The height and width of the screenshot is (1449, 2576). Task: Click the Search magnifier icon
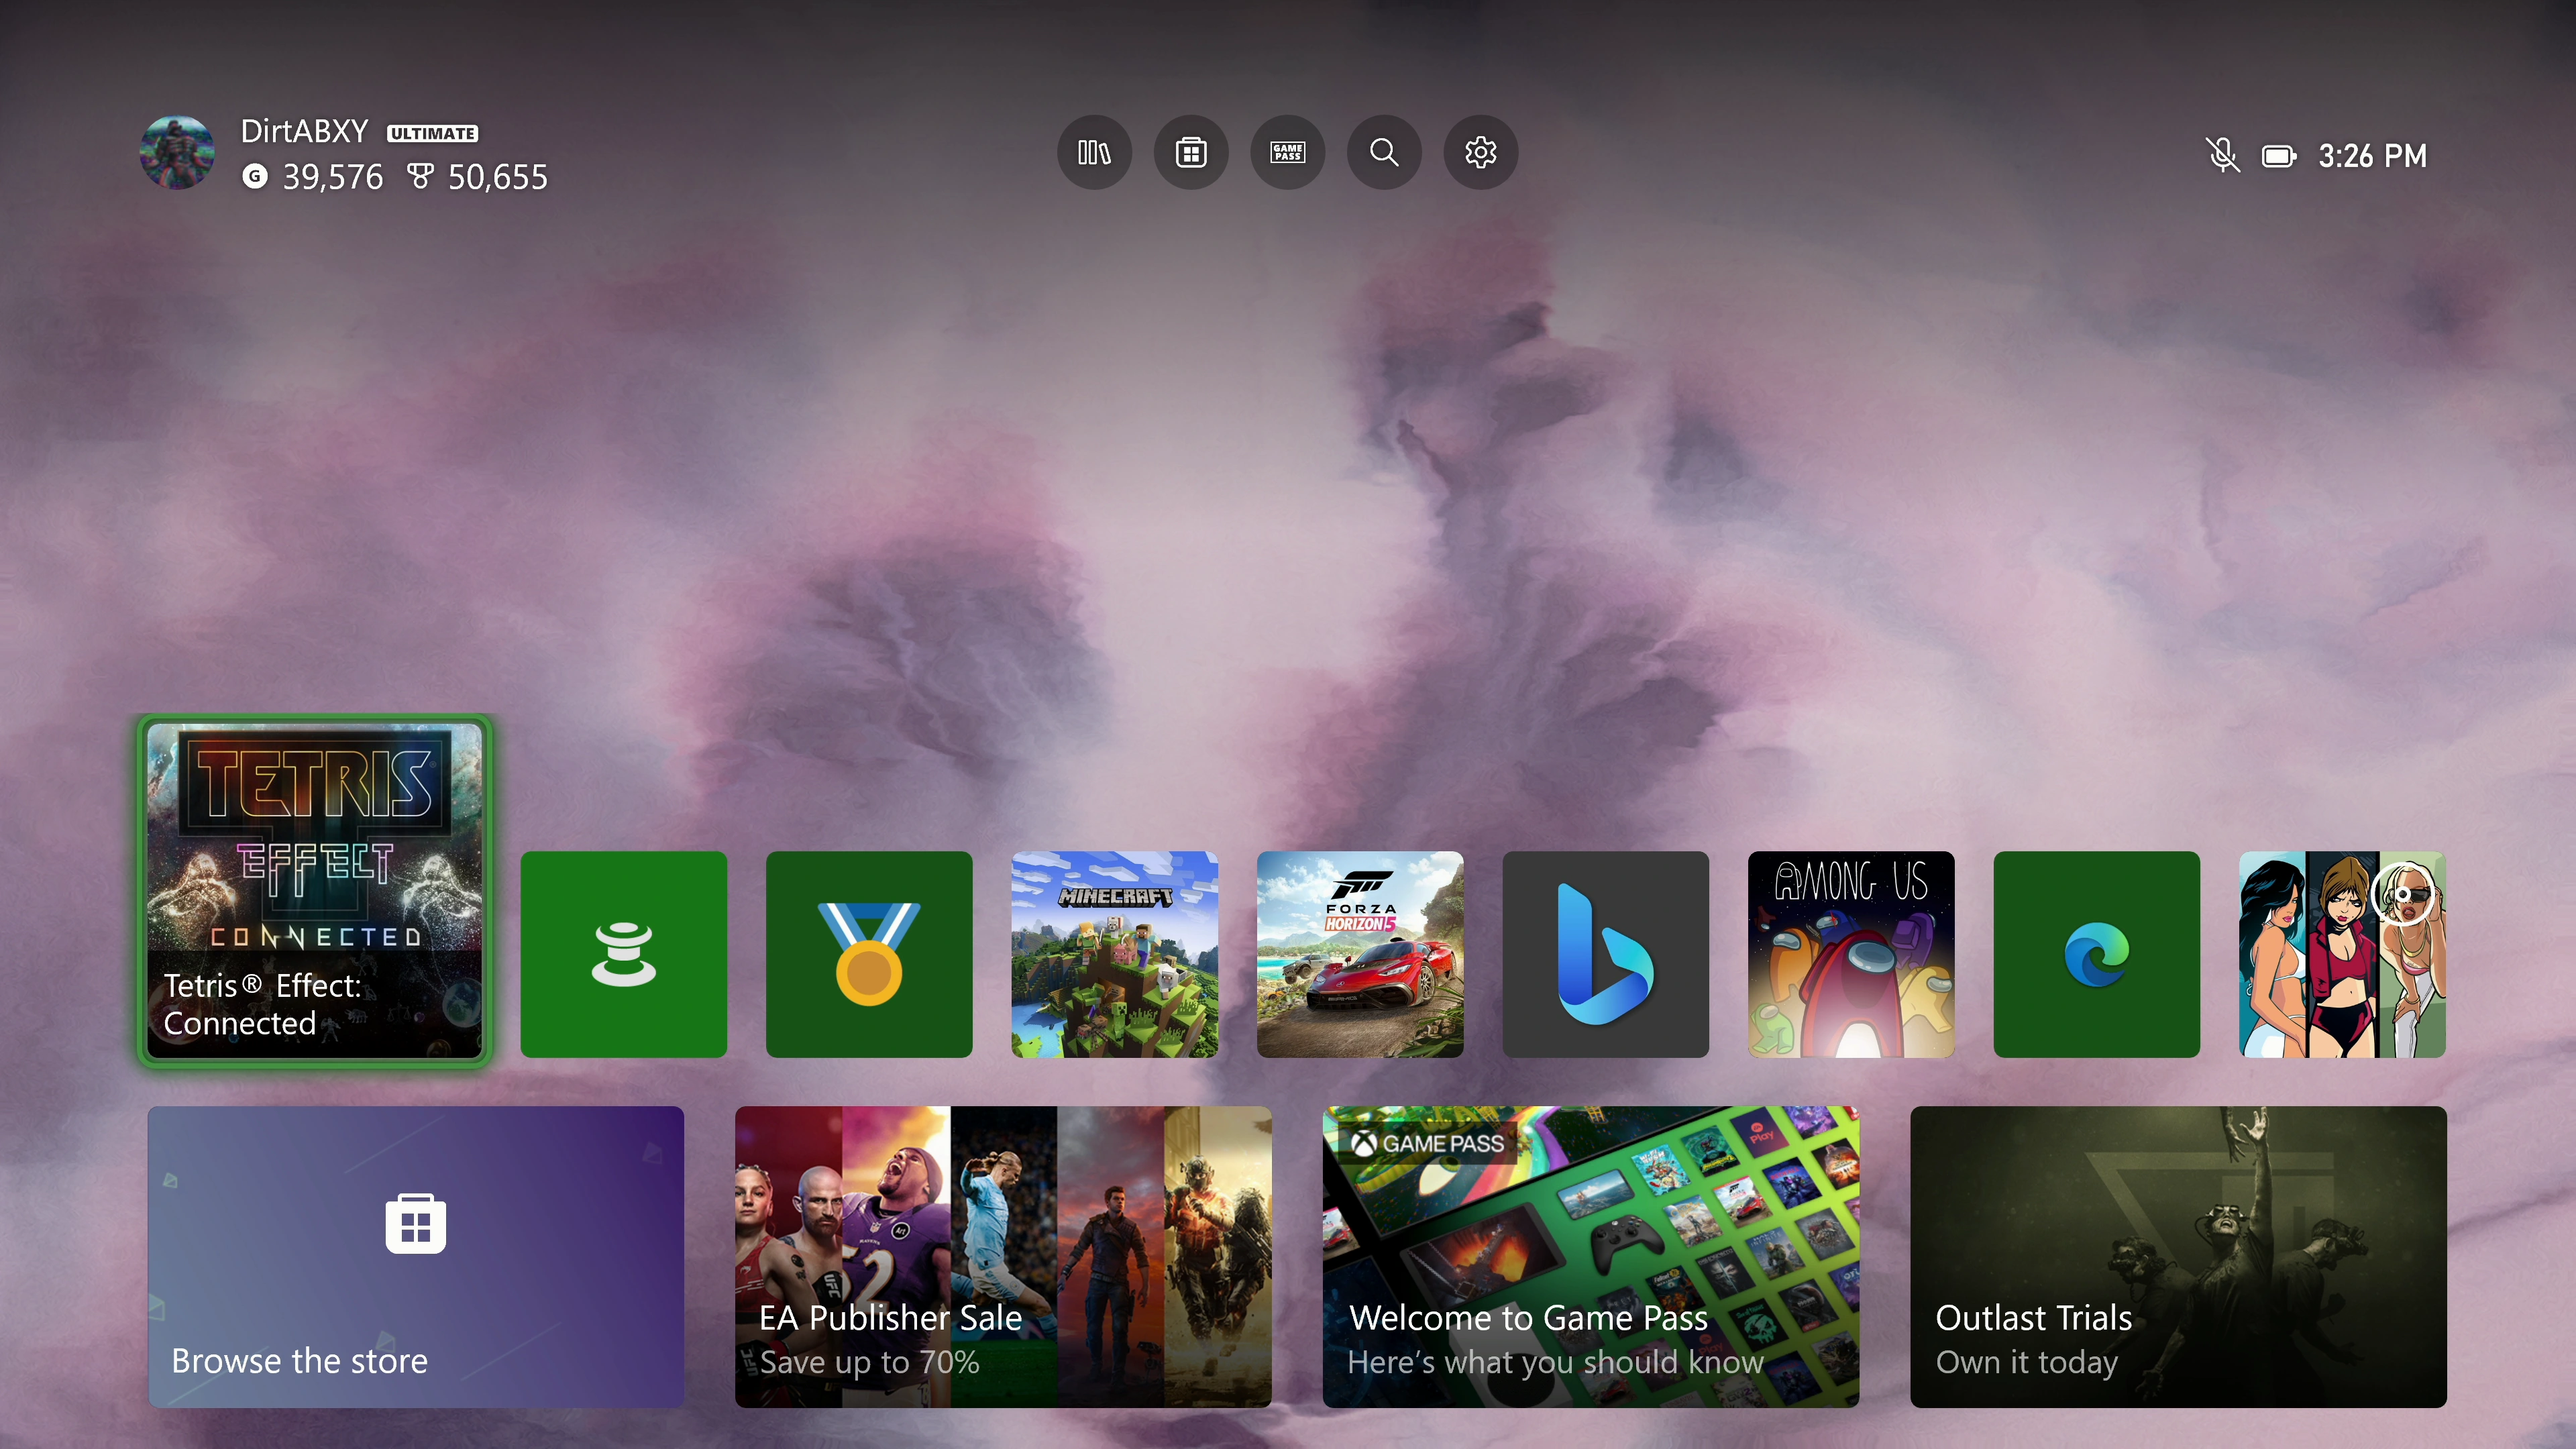[1384, 152]
